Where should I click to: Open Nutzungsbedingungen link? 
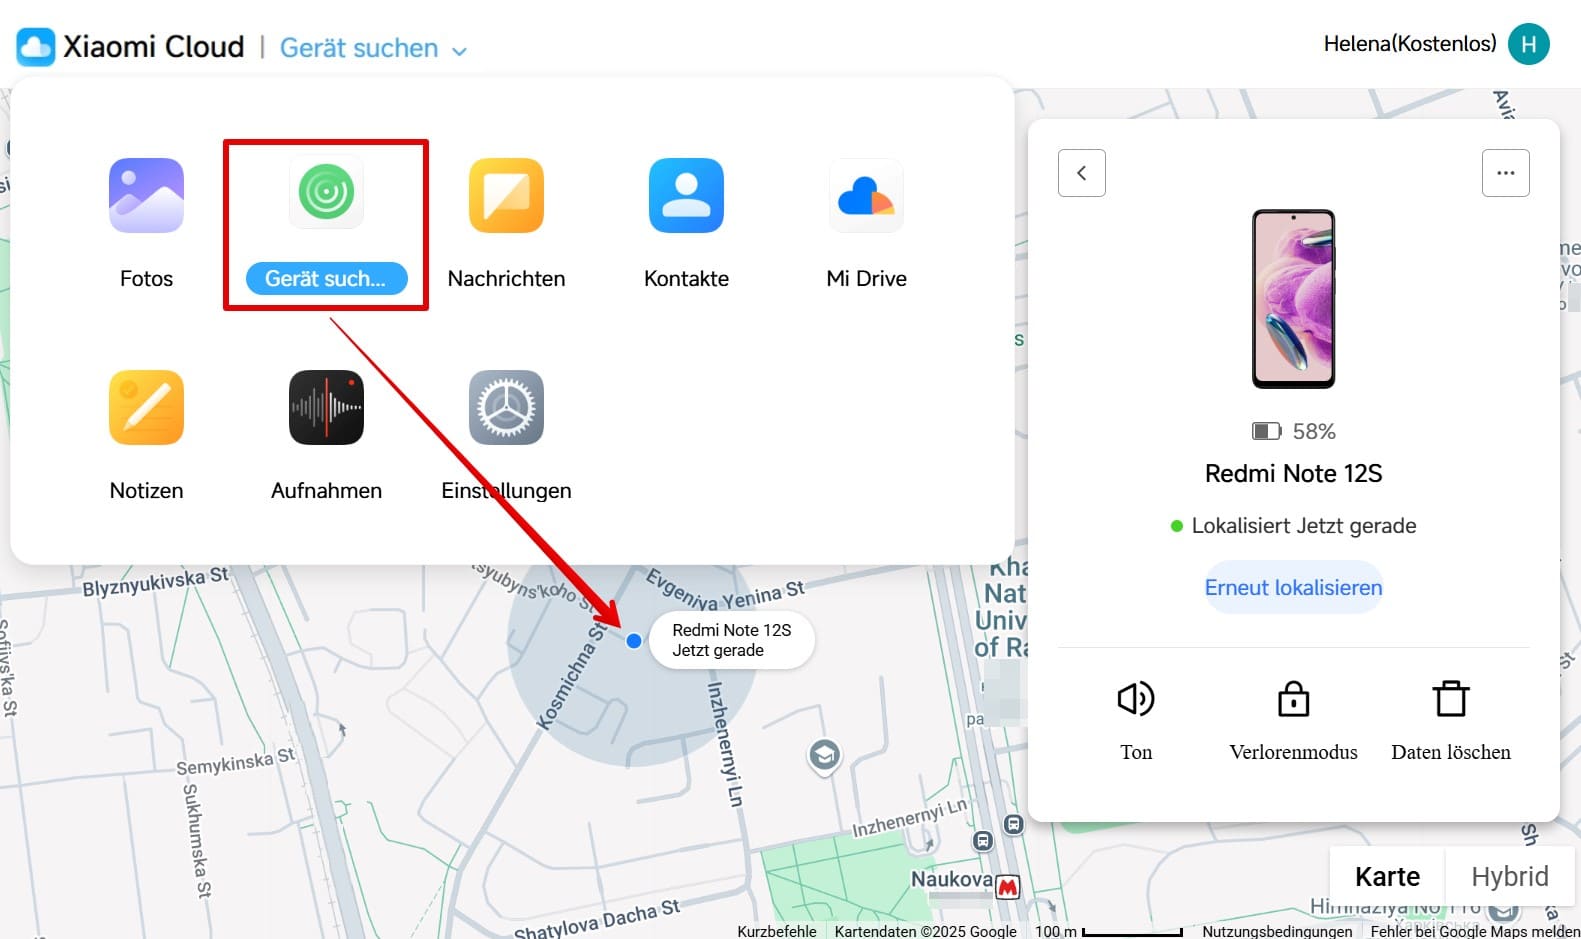coord(1277,931)
